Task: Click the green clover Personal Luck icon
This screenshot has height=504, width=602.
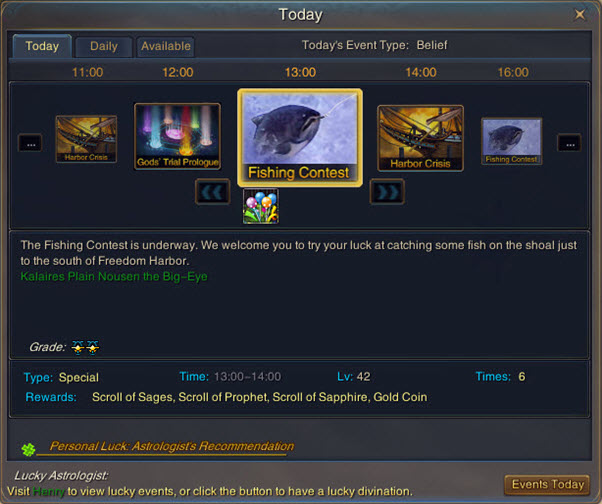Action: tap(28, 449)
